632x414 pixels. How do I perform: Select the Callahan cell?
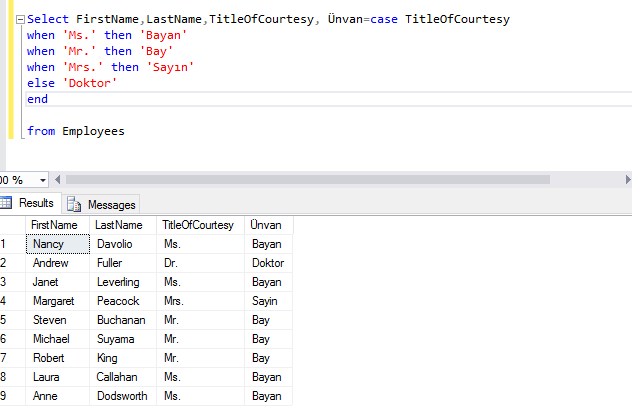coord(123,377)
